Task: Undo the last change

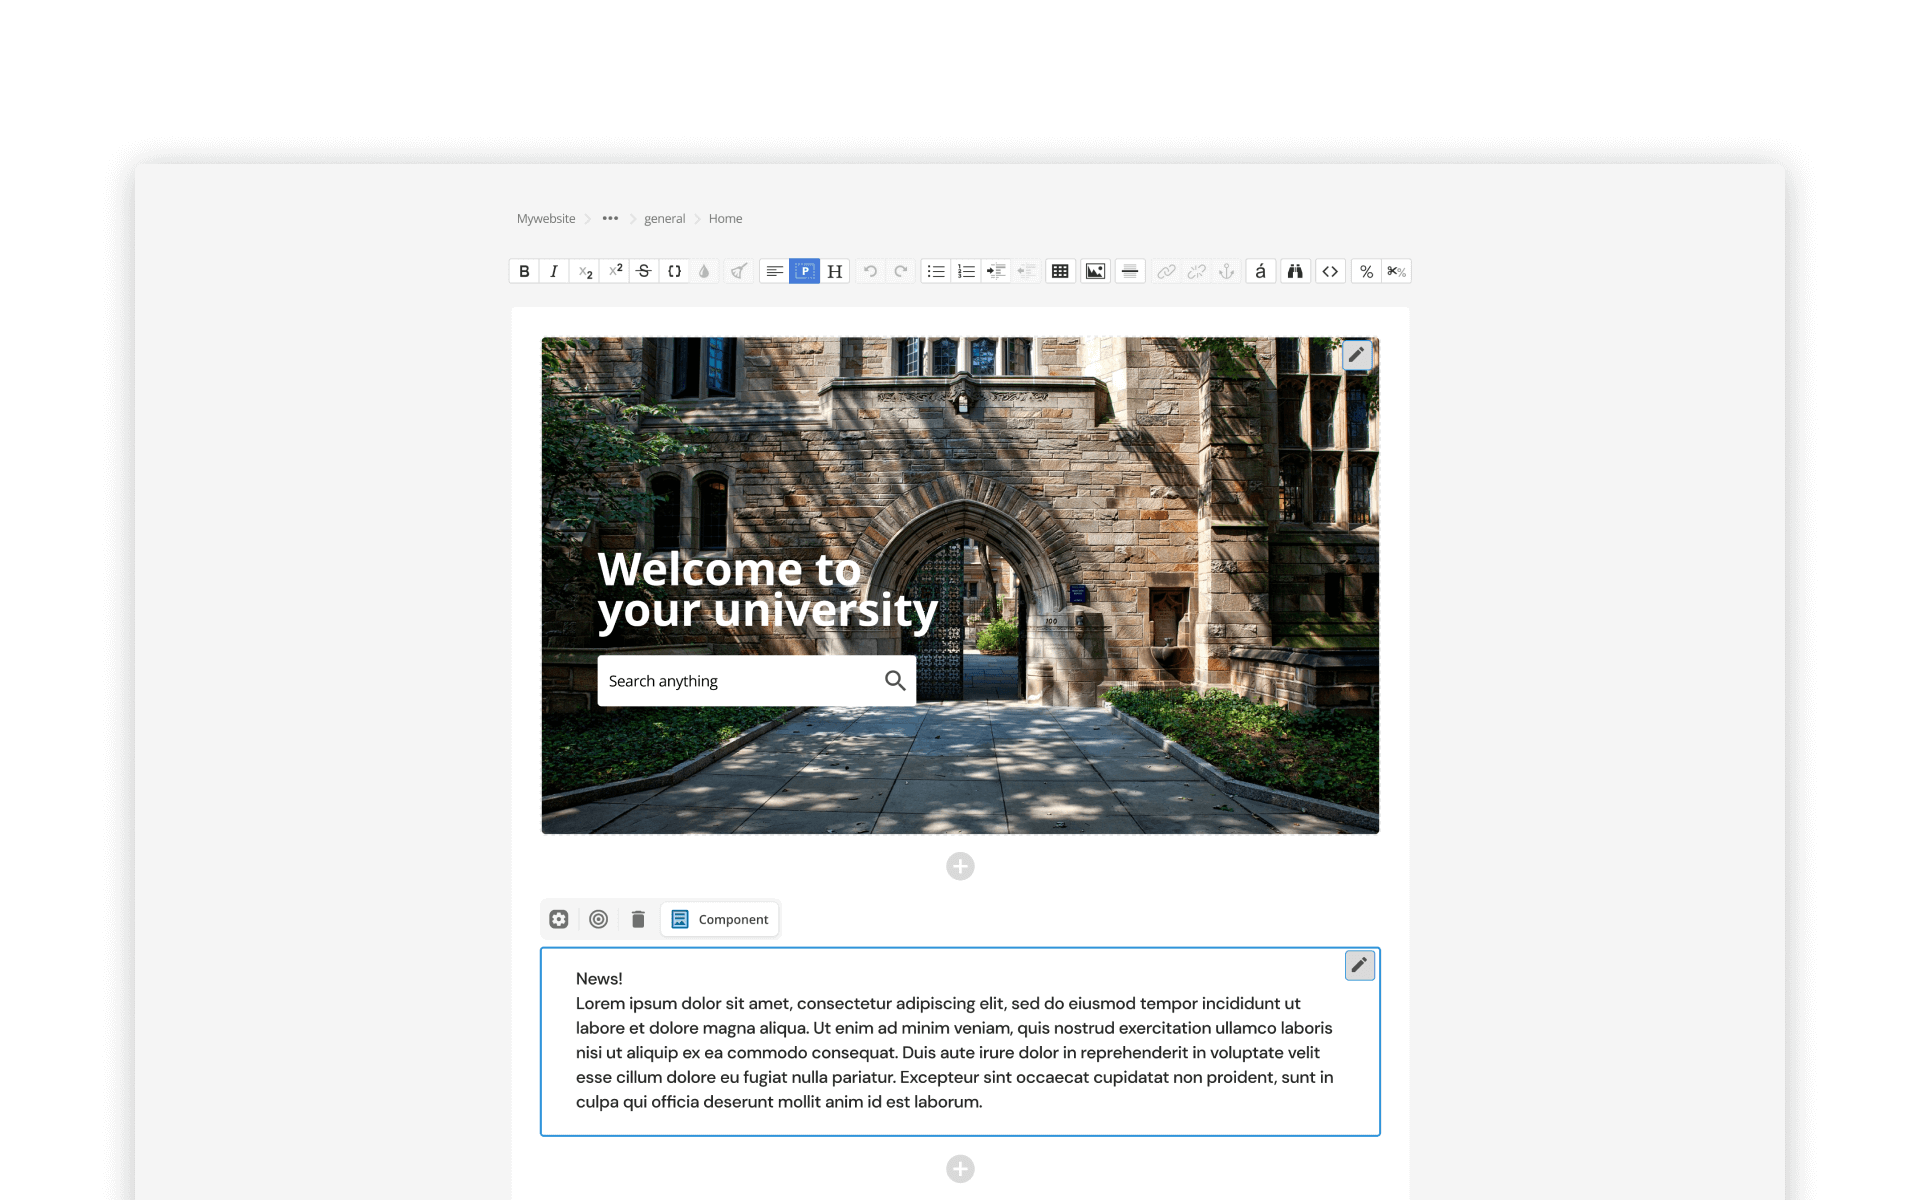Action: (x=870, y=271)
